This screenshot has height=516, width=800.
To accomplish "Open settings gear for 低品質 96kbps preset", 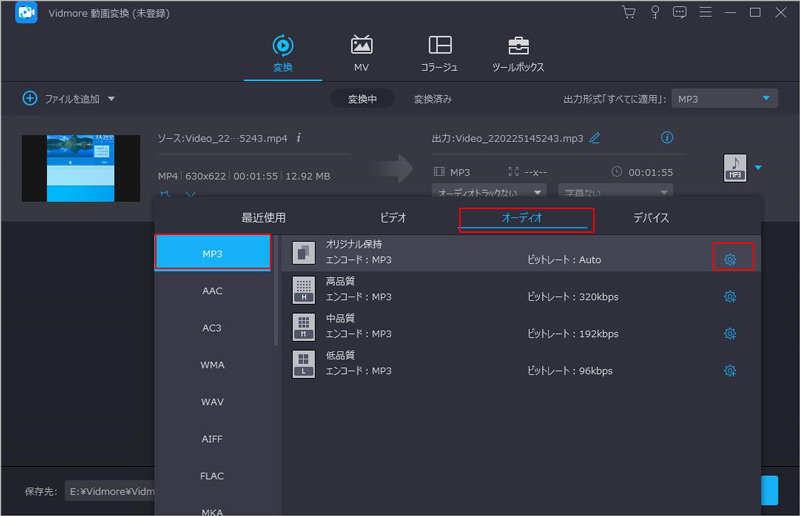I will point(730,371).
